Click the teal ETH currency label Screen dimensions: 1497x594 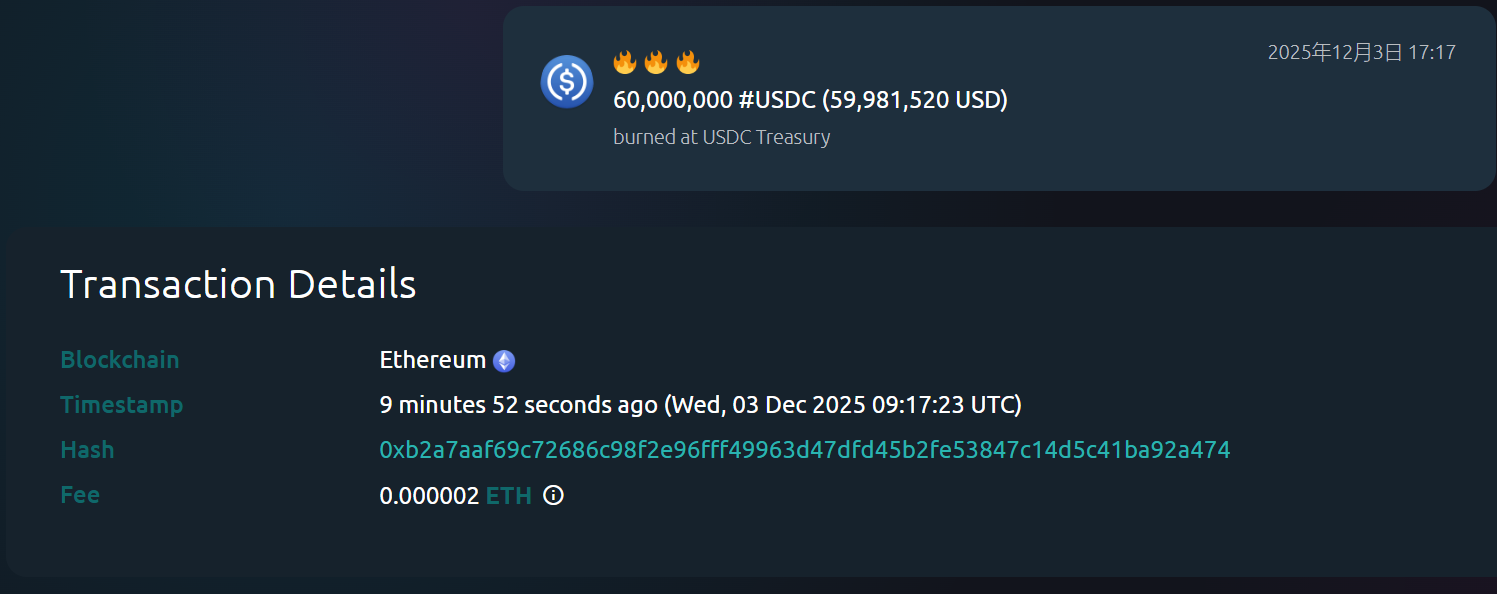tap(508, 495)
